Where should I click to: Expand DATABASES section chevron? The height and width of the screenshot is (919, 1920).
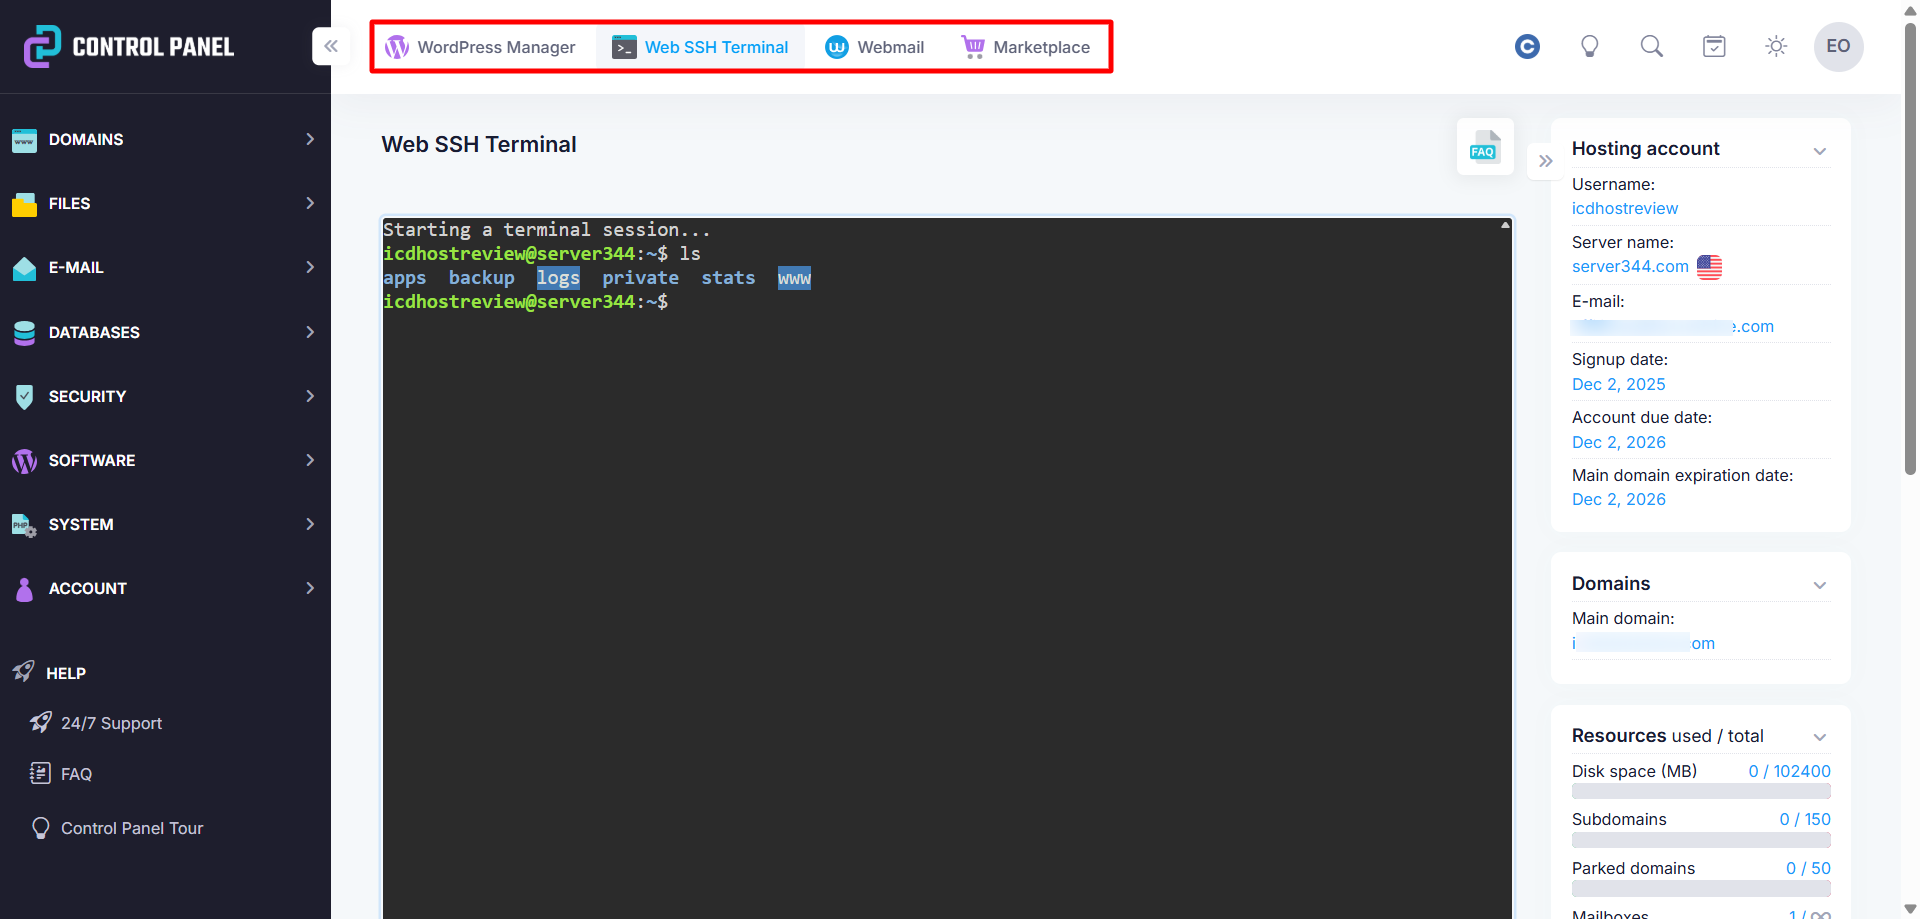[x=310, y=332]
